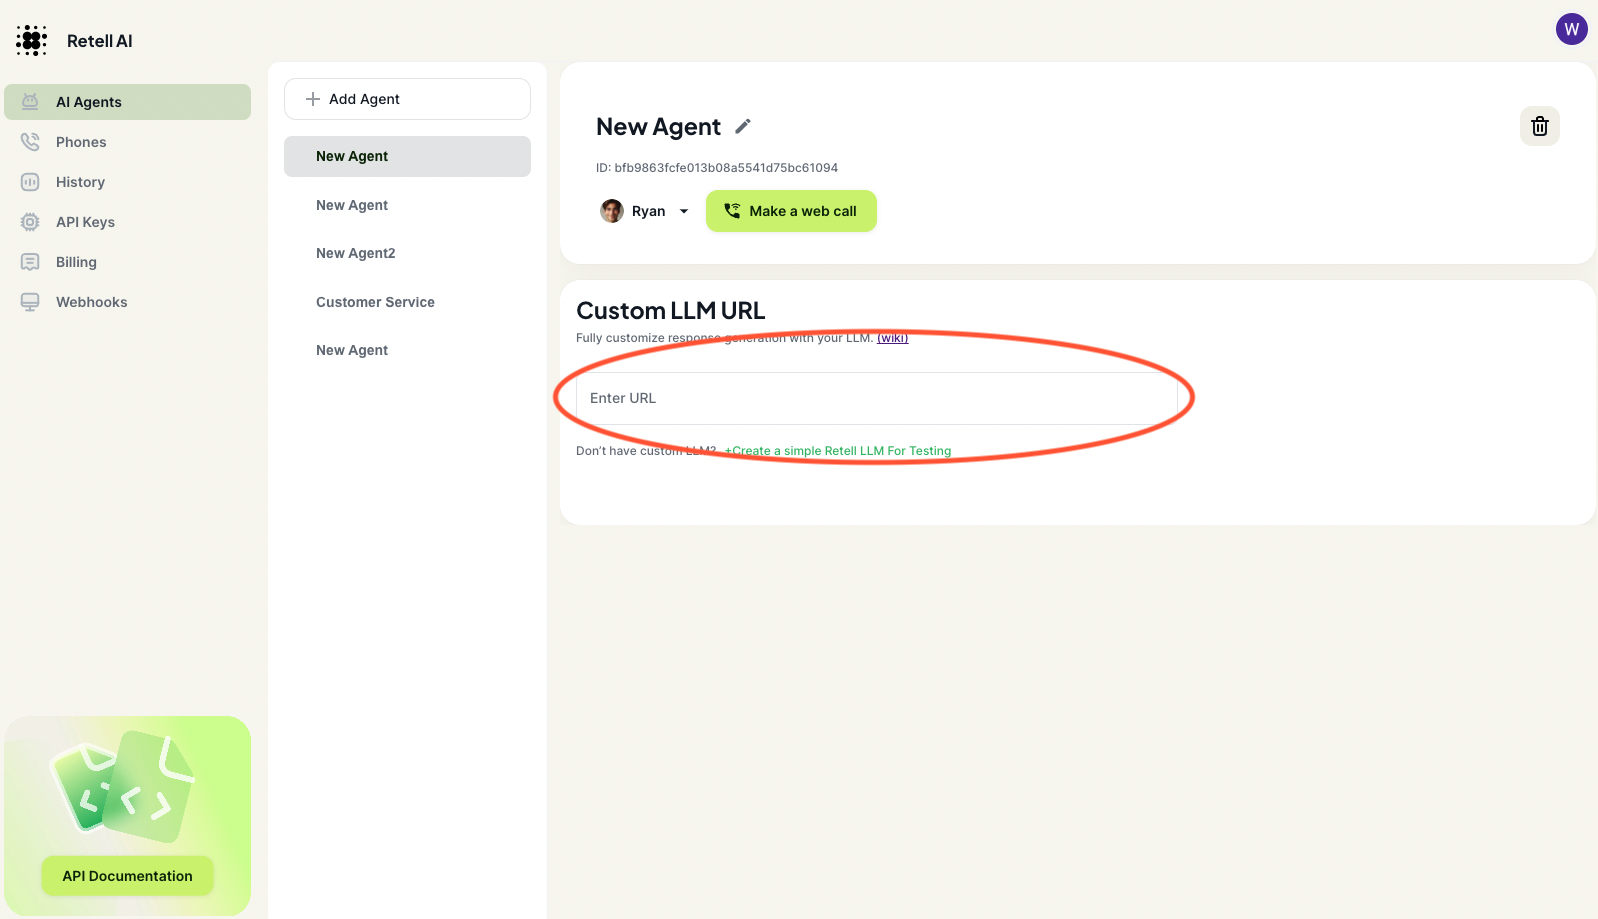Open the History section
This screenshot has width=1598, height=919.
point(127,182)
